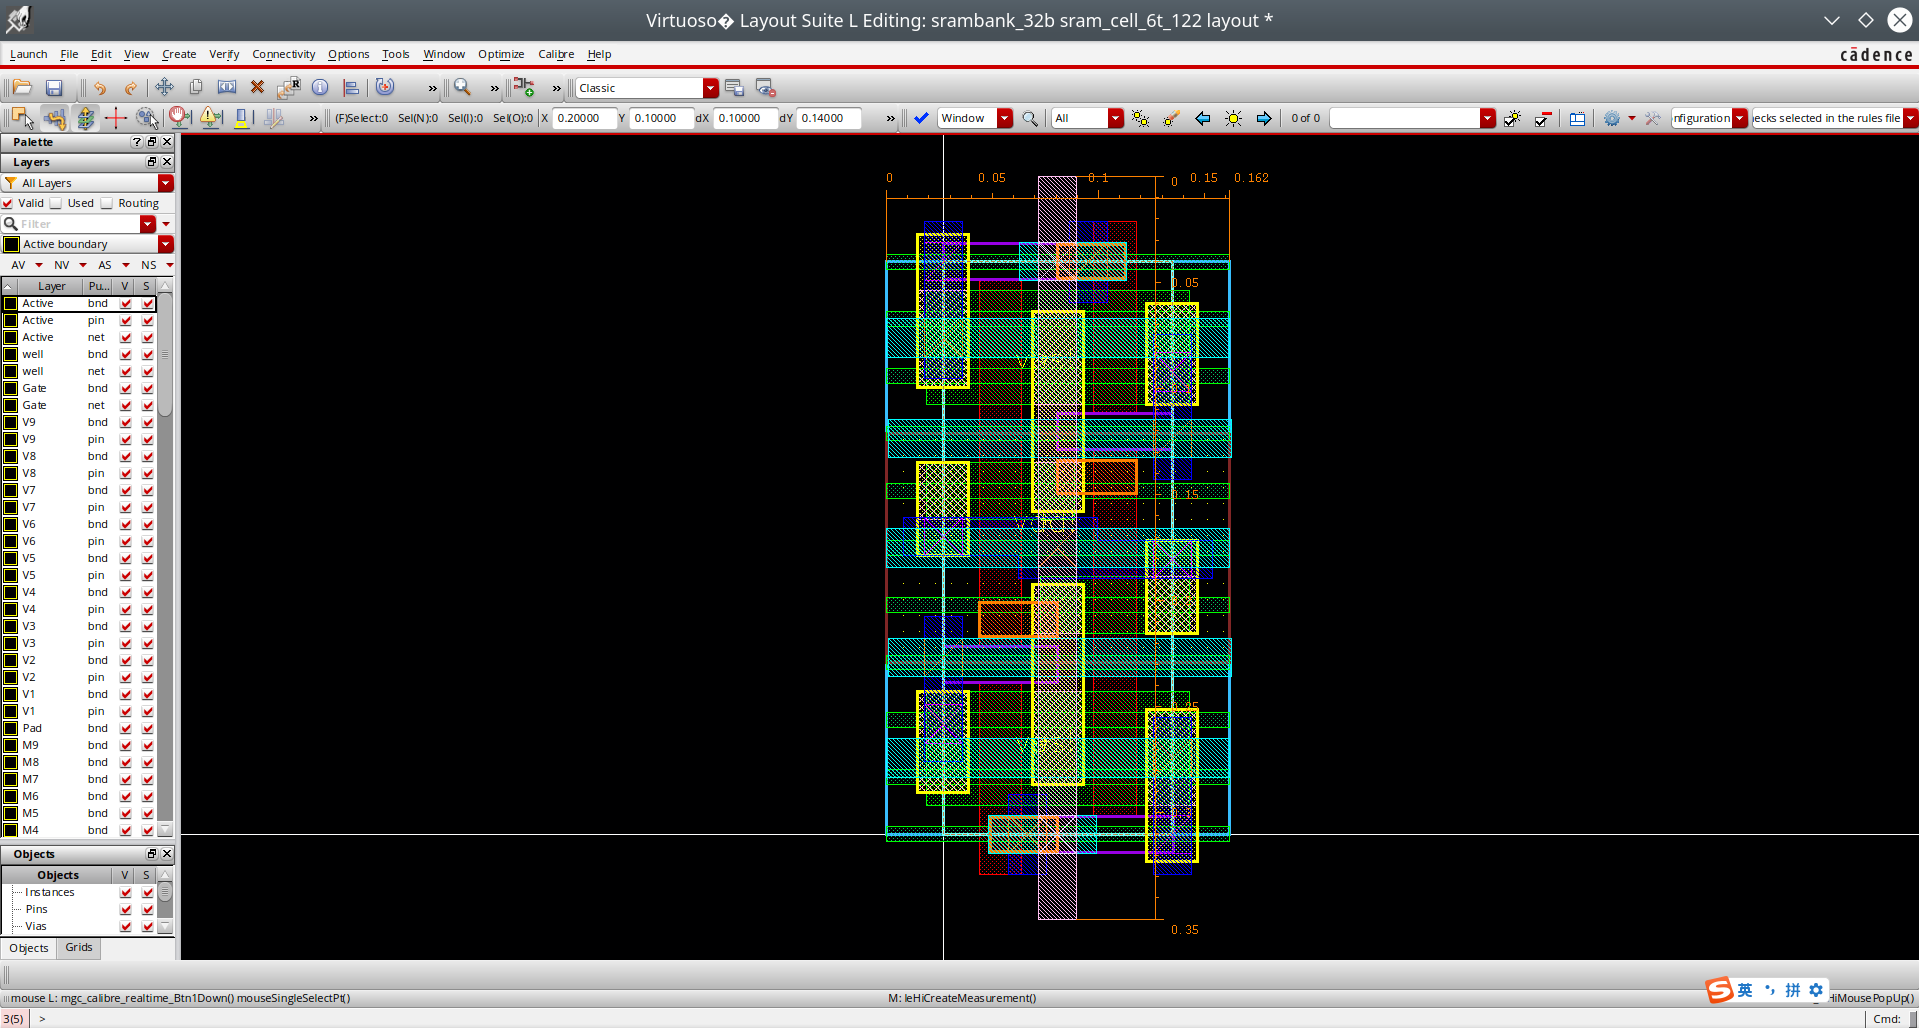Viewport: 1919px width, 1028px height.
Task: Click the Create Instance icon
Action: click(524, 88)
